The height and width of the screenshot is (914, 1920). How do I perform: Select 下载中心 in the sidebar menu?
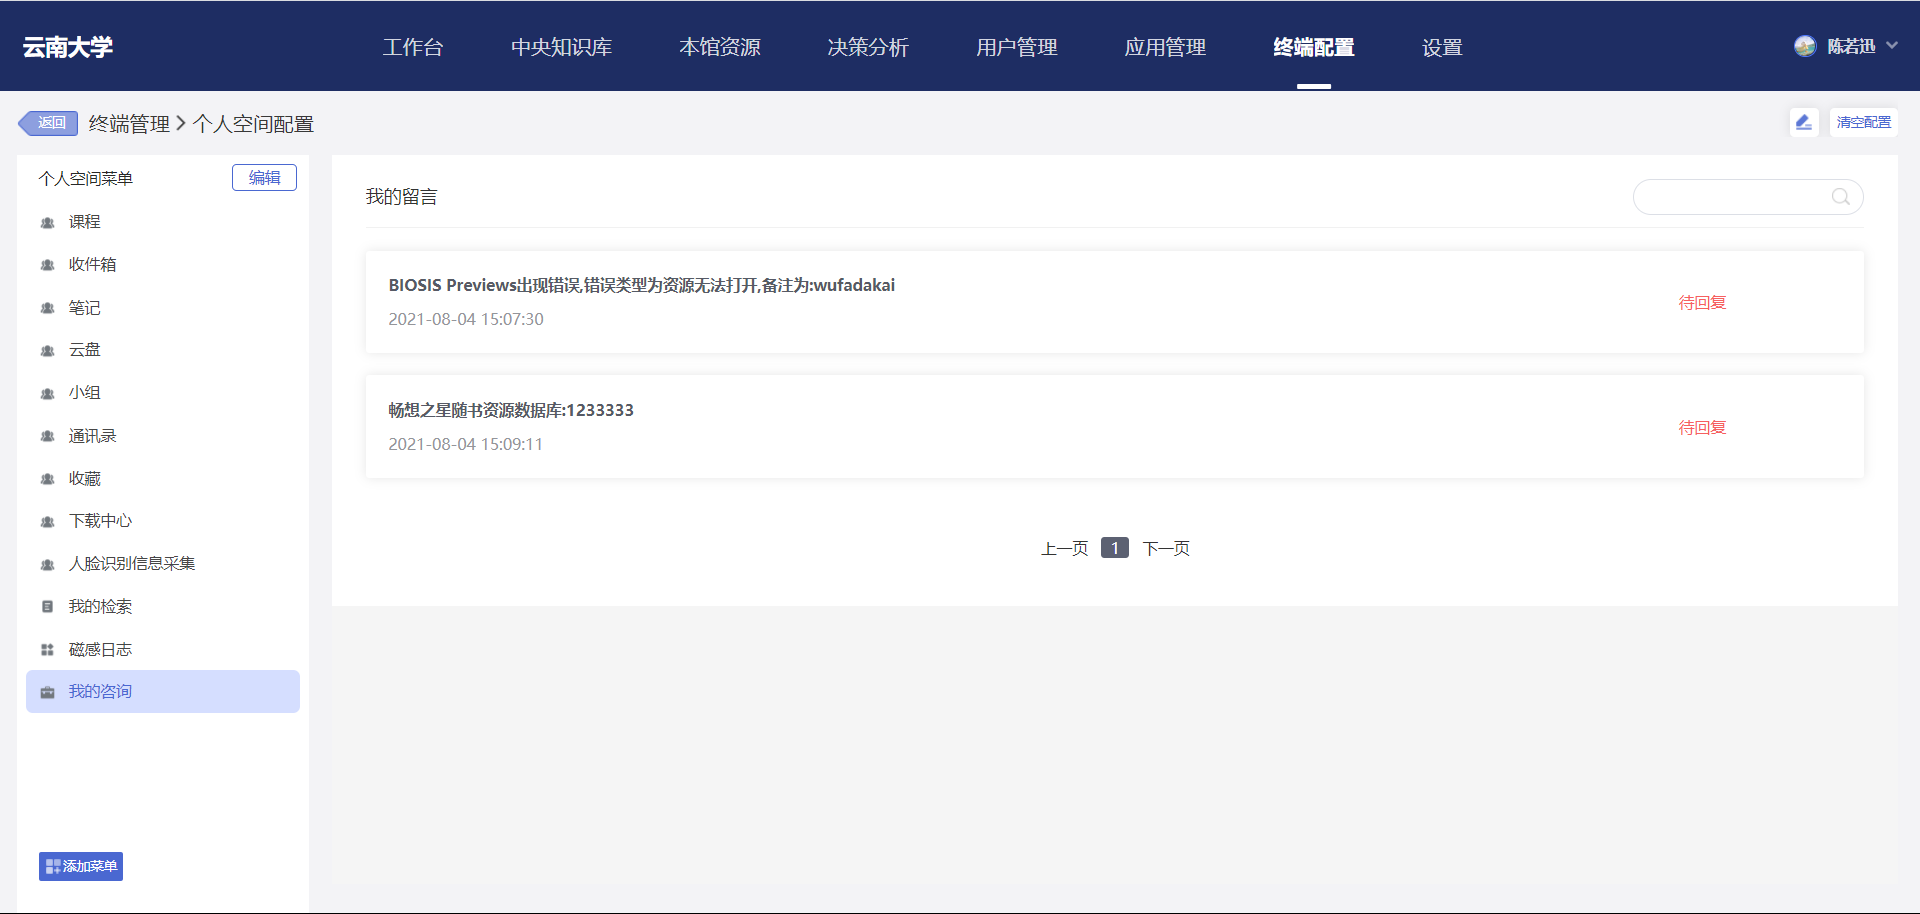(163, 521)
